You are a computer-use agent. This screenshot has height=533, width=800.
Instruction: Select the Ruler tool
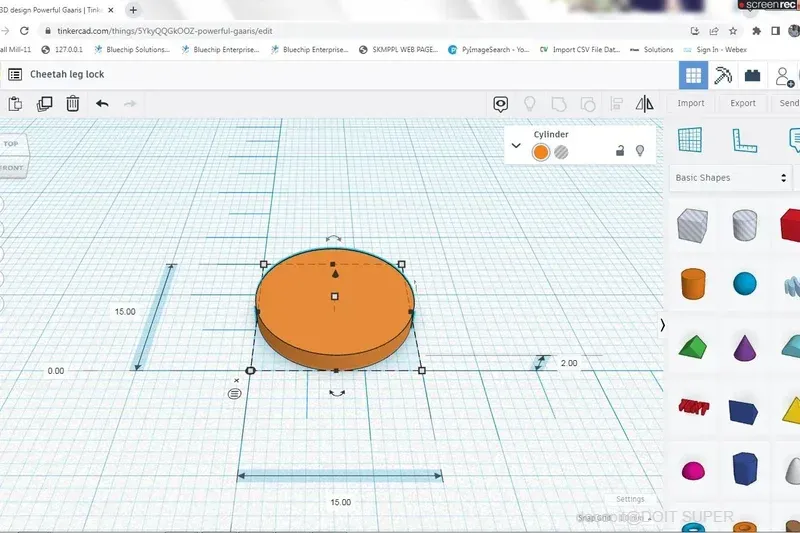coord(744,141)
